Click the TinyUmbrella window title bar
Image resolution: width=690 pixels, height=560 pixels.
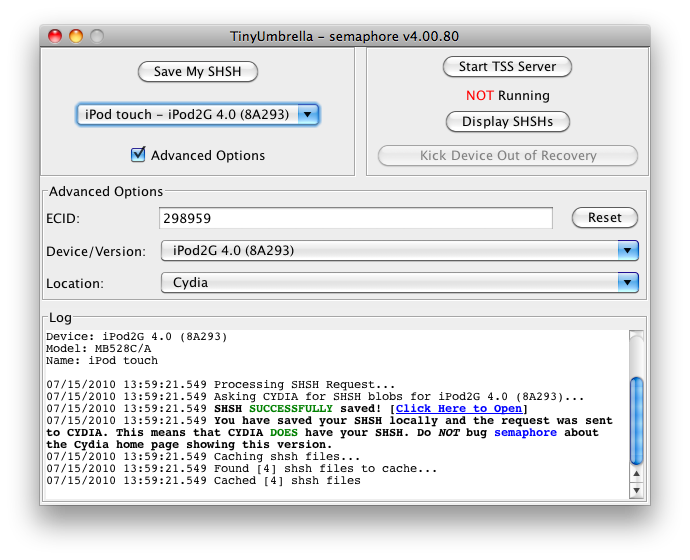point(345,36)
